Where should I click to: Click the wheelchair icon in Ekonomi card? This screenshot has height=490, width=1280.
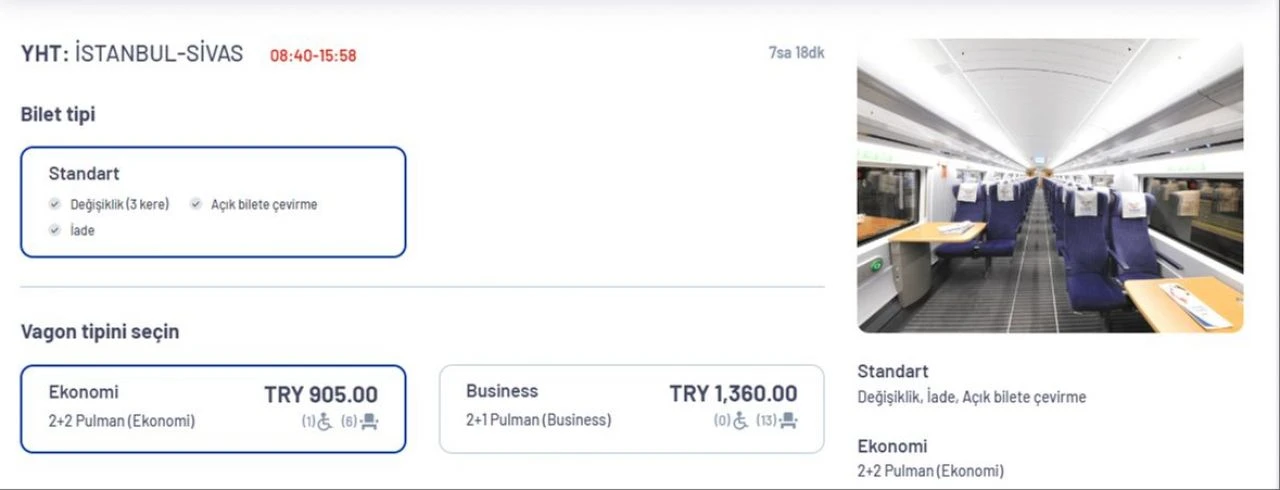click(325, 422)
